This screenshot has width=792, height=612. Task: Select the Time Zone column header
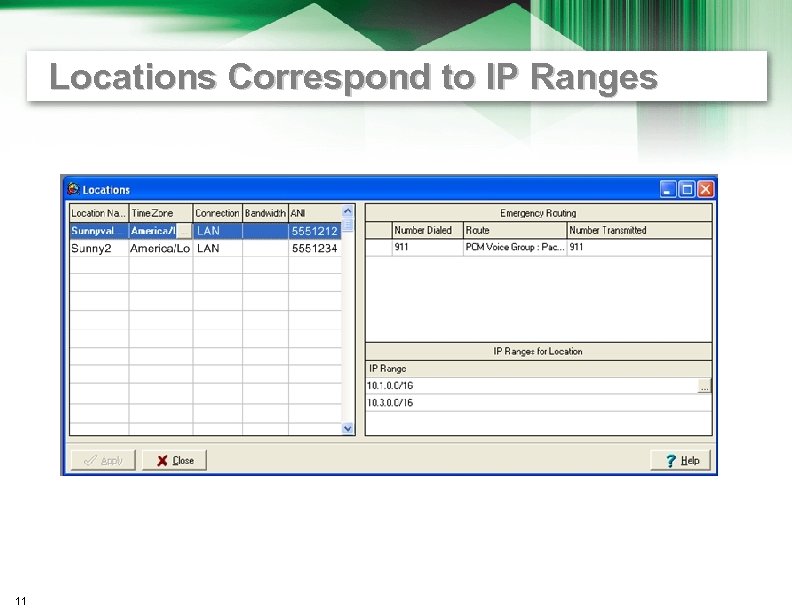[161, 213]
